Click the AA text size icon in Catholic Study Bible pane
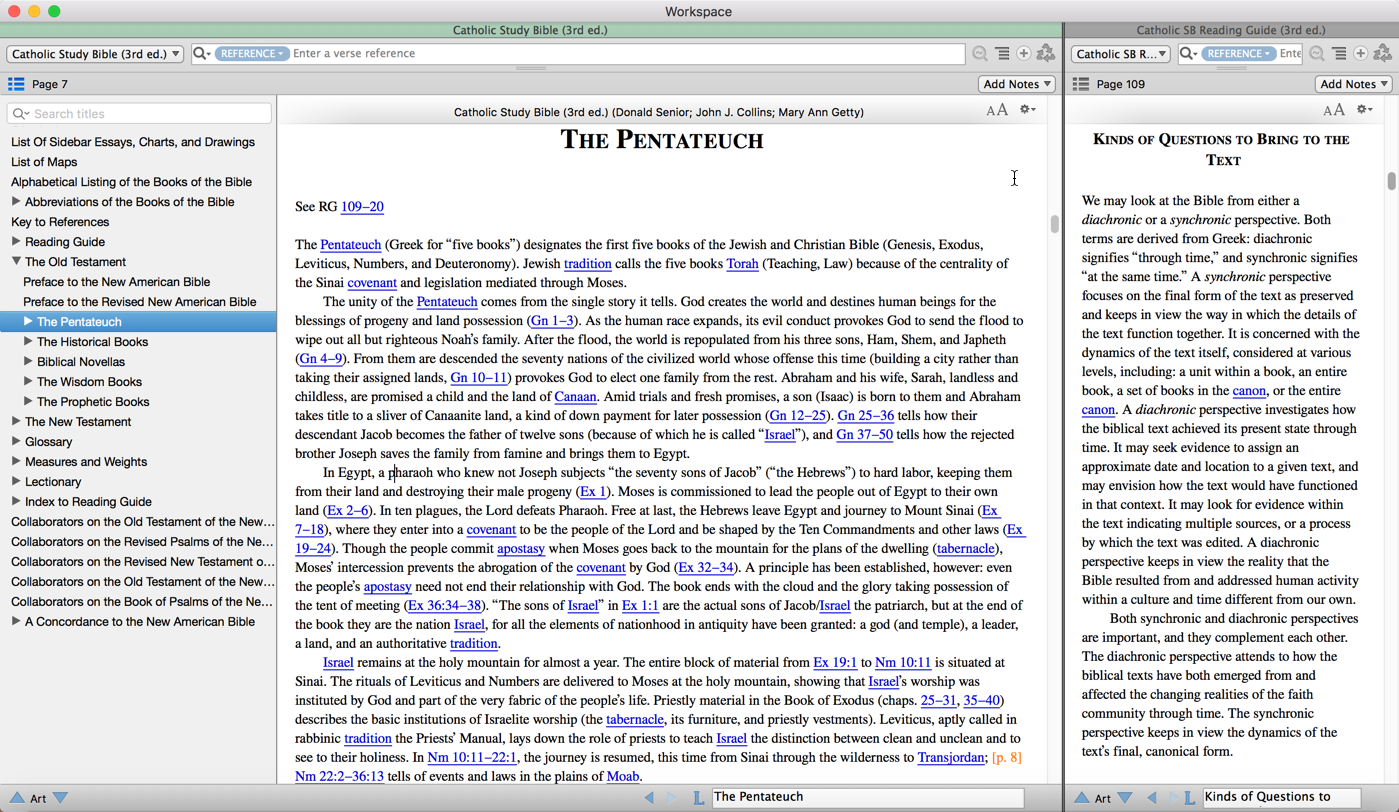Viewport: 1399px width, 812px height. tap(997, 110)
